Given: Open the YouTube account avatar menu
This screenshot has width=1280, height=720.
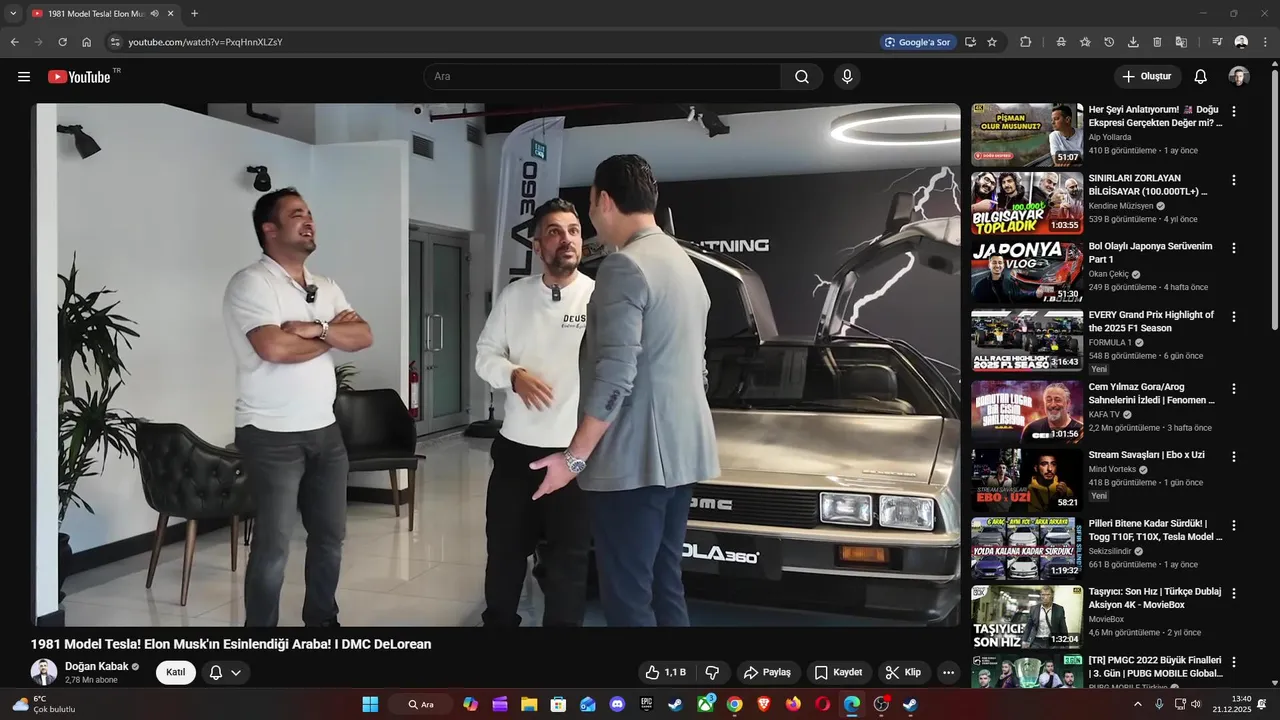Looking at the screenshot, I should (x=1239, y=77).
